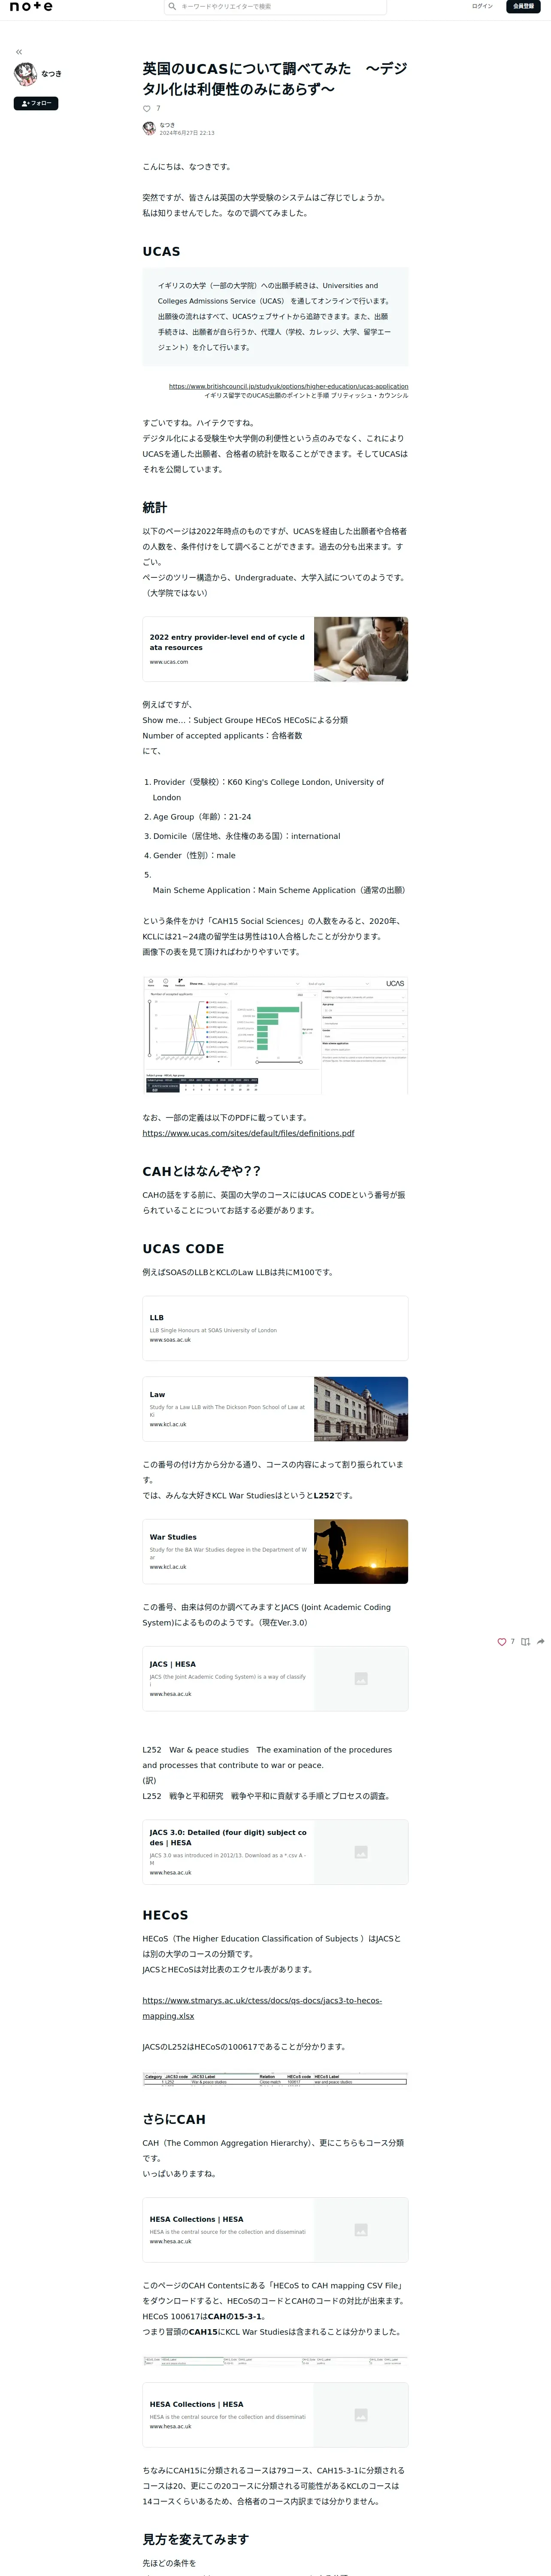This screenshot has height=2576, width=551.
Task: Open author name なつき above the date
Action: [x=167, y=125]
